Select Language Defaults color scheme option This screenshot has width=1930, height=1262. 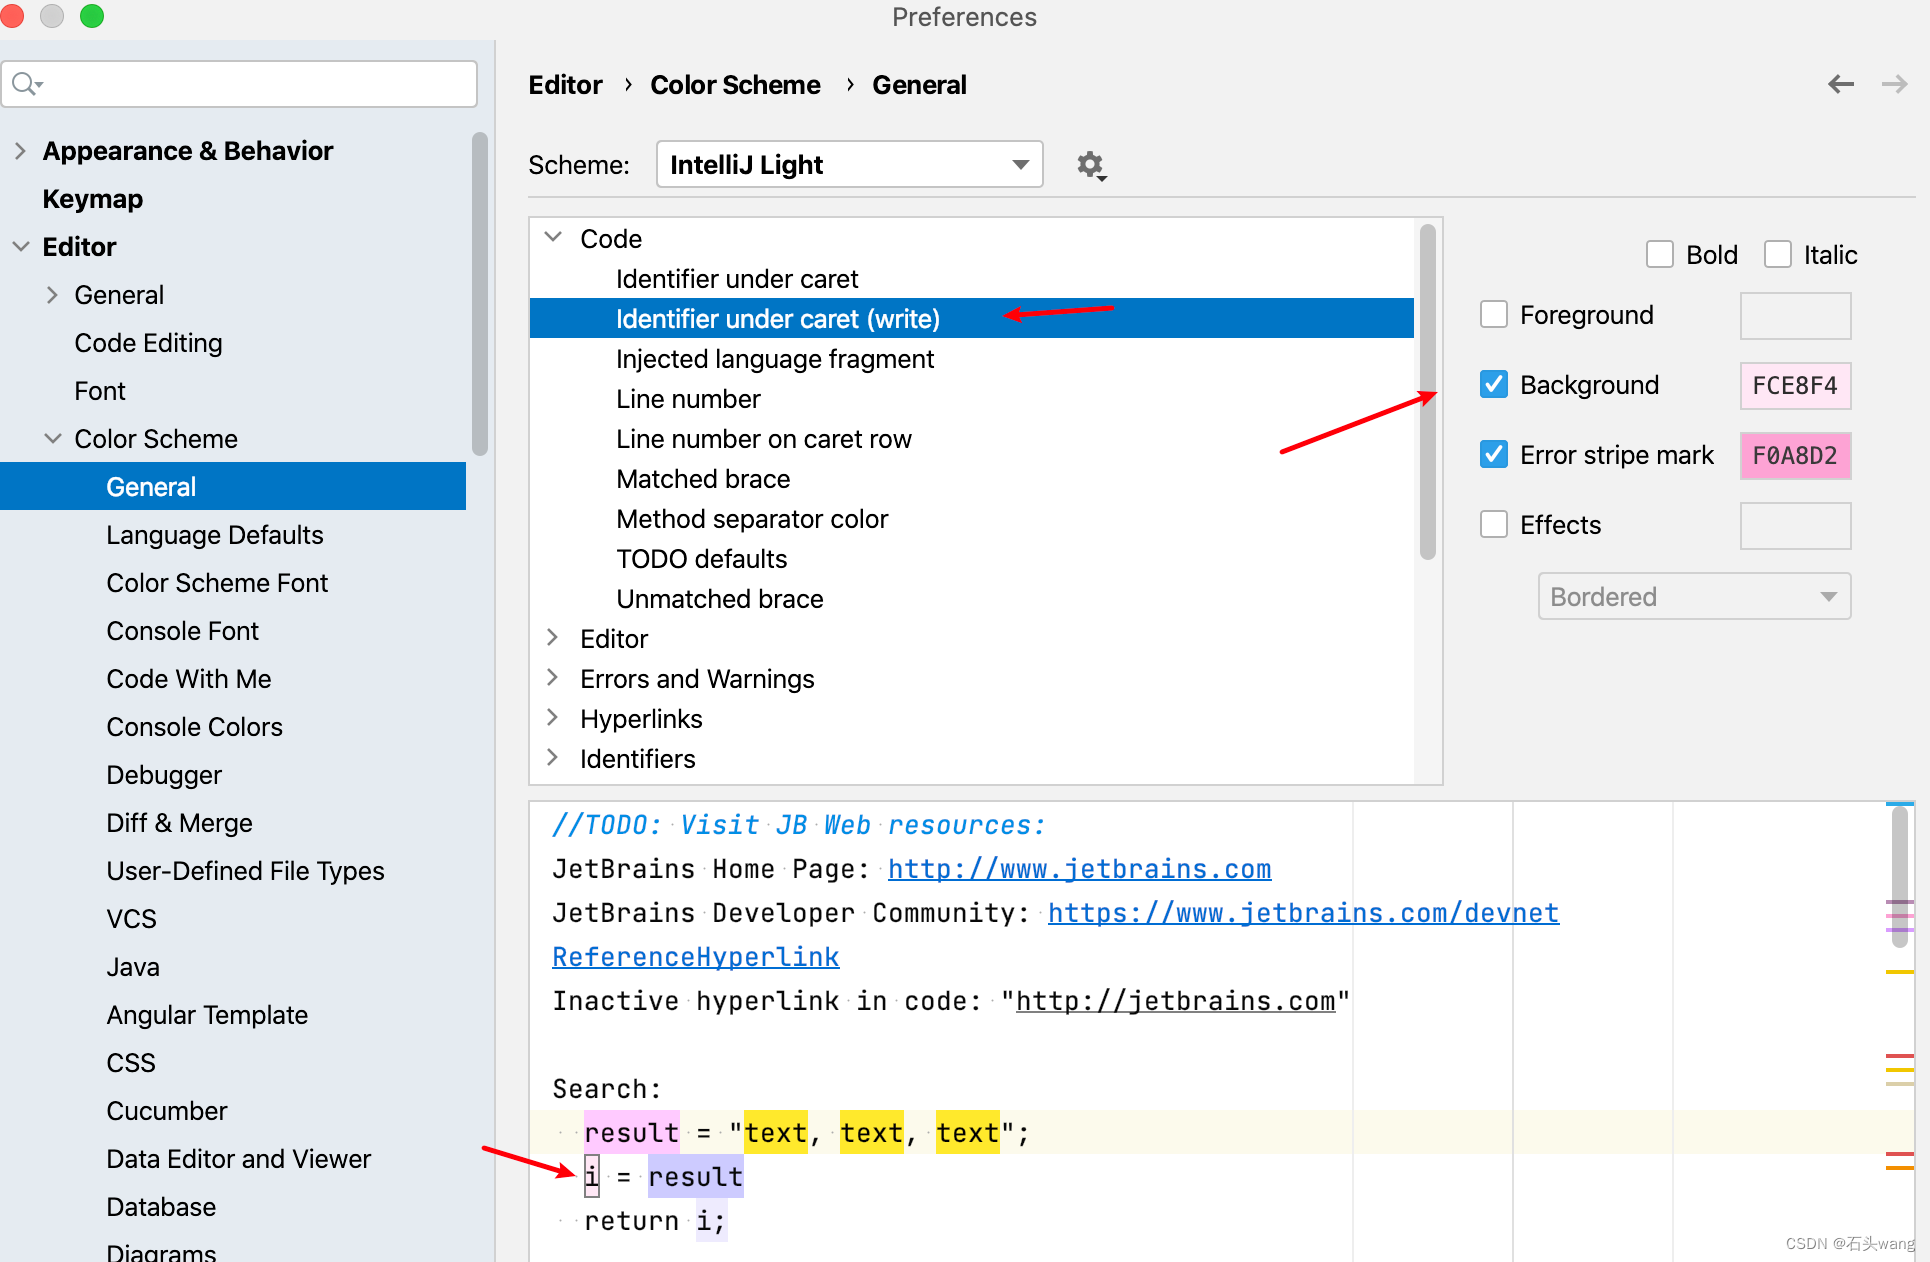point(214,534)
